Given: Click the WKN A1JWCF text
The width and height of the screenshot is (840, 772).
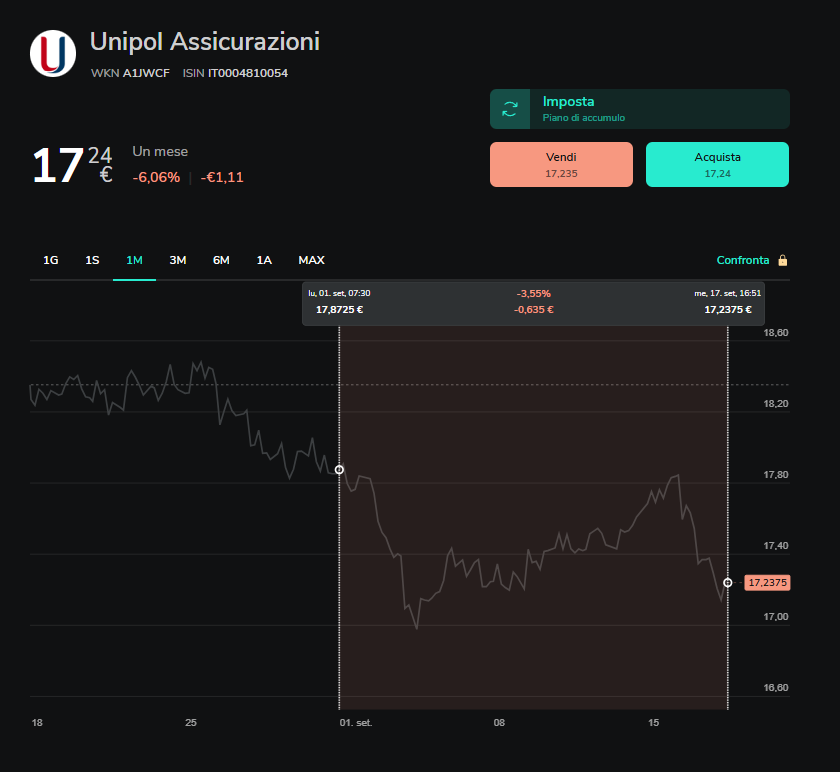Looking at the screenshot, I should pos(130,73).
